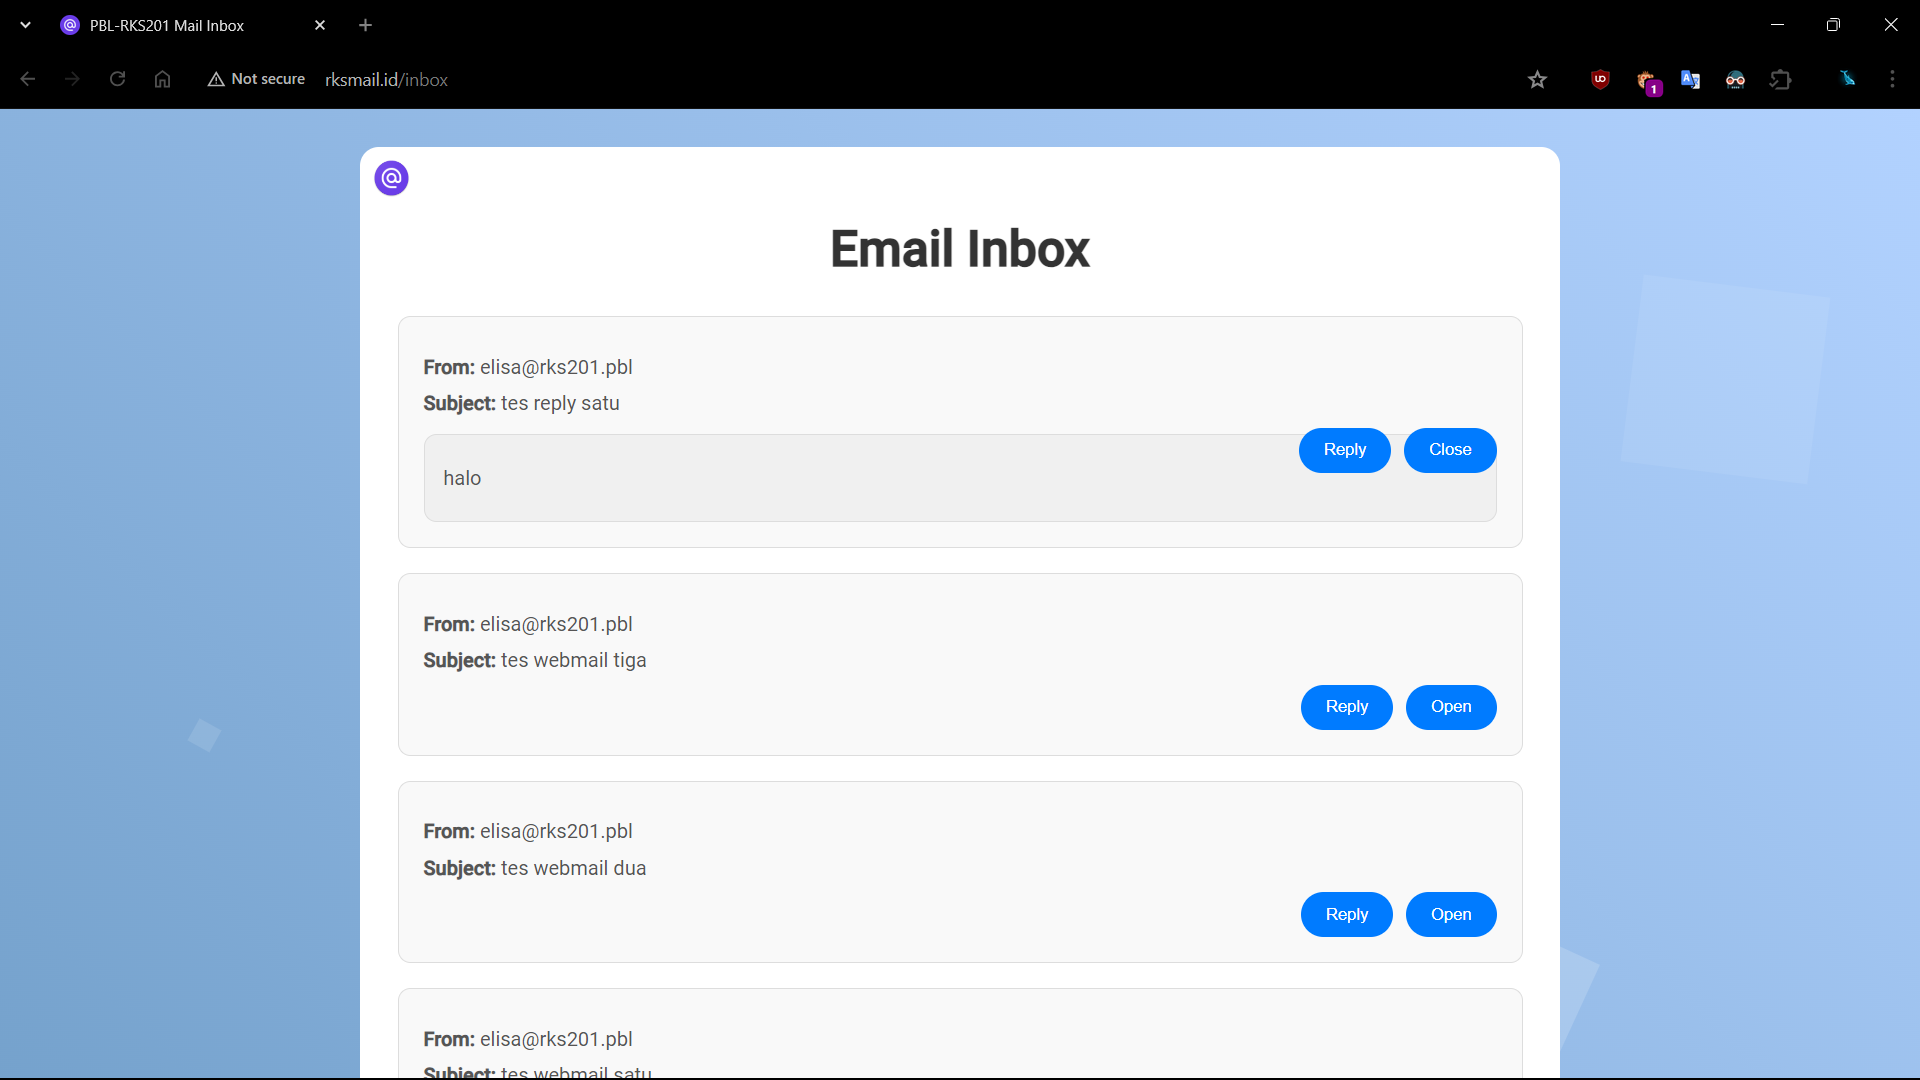Open the 'tes webmail dua' email
The width and height of the screenshot is (1920, 1080).
[1451, 914]
